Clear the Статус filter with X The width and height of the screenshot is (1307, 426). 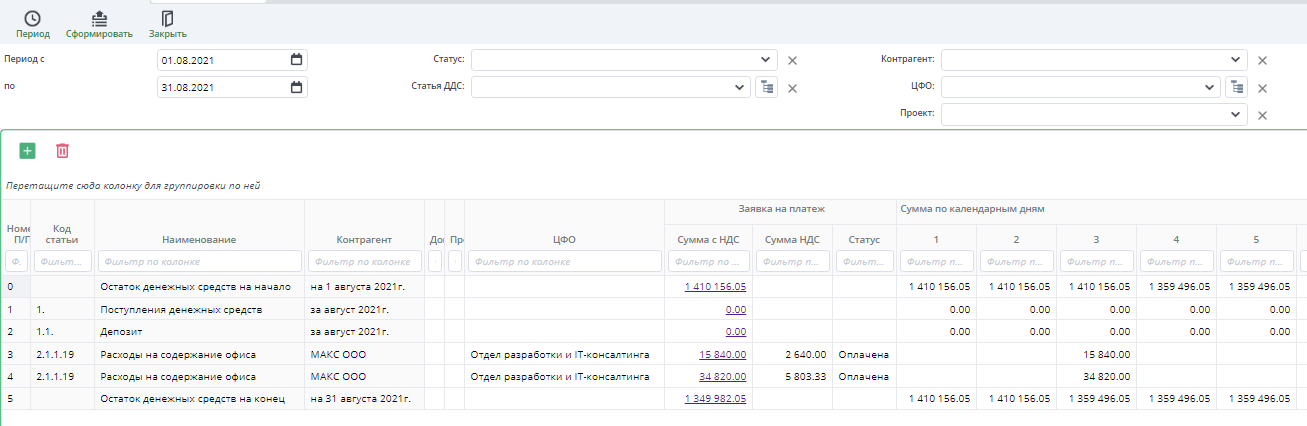coord(792,60)
